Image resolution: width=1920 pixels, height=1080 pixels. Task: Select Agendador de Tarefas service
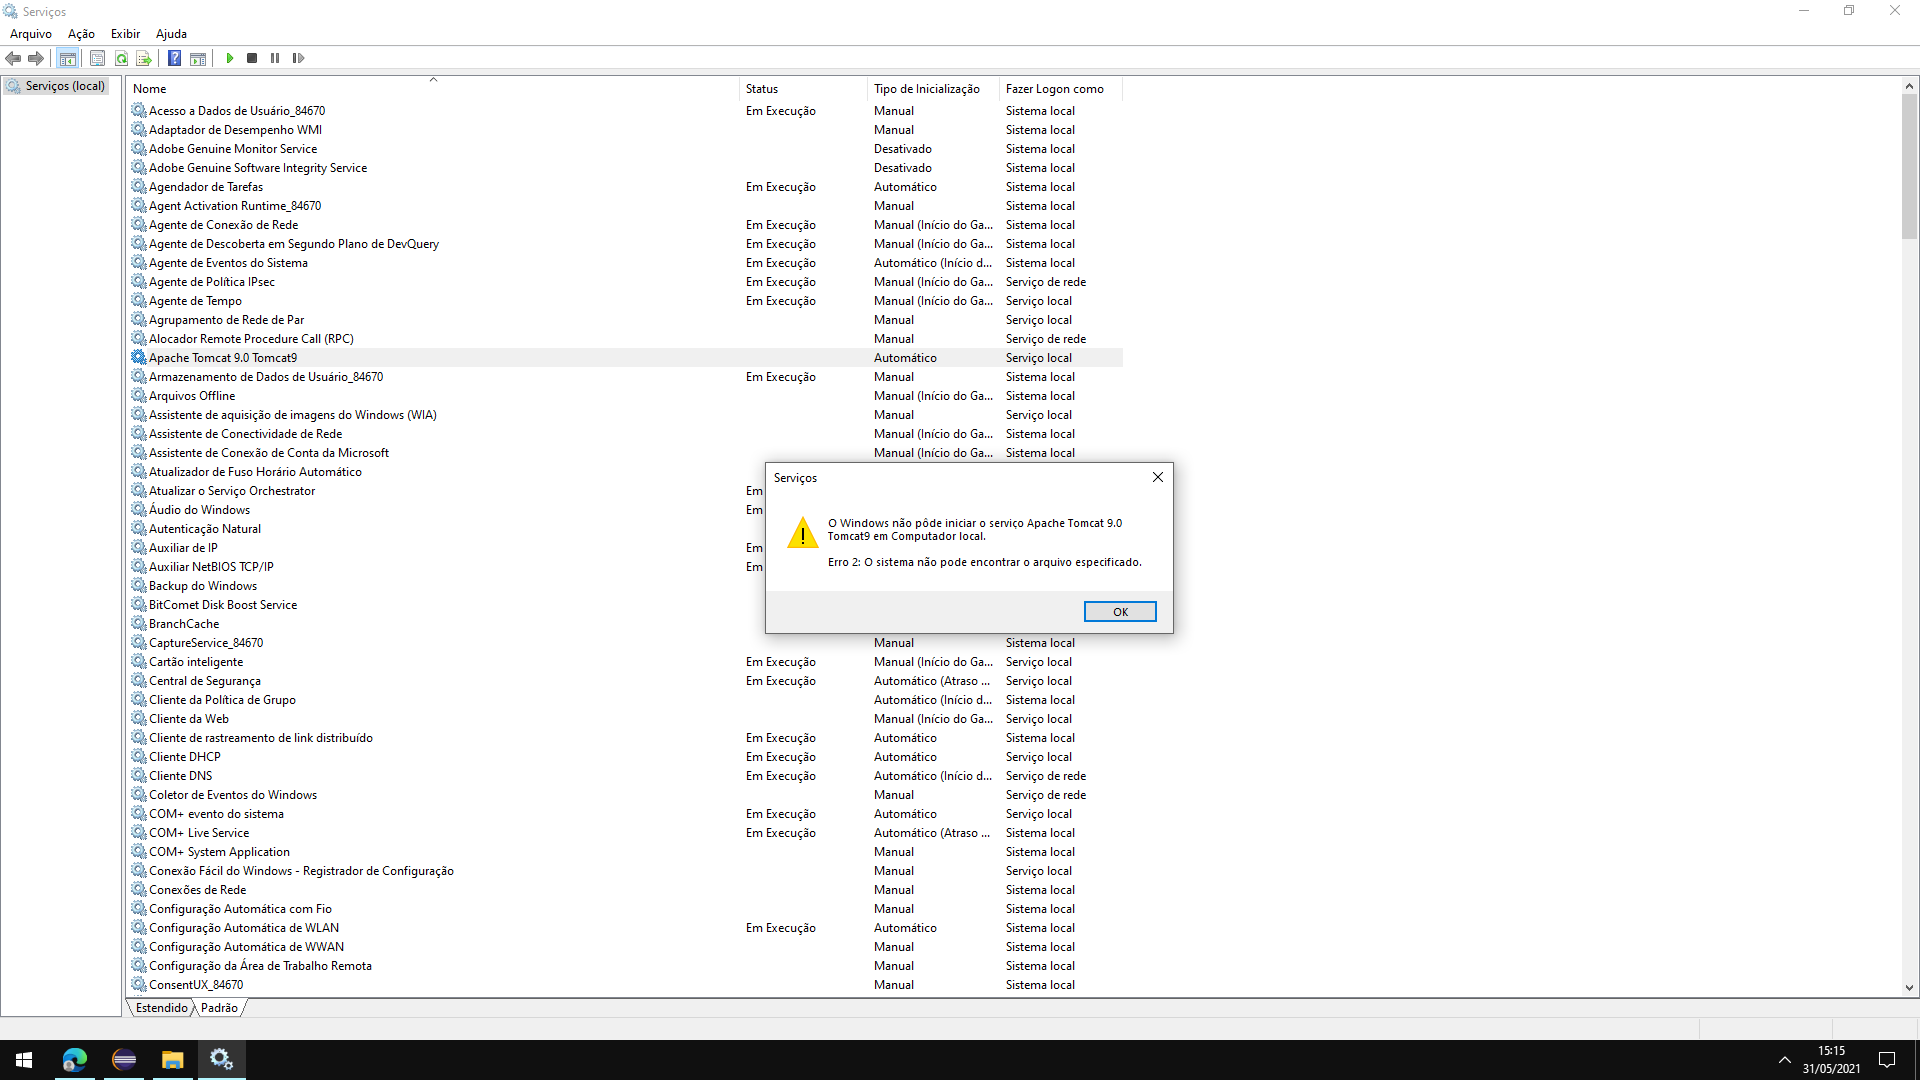click(x=625, y=187)
